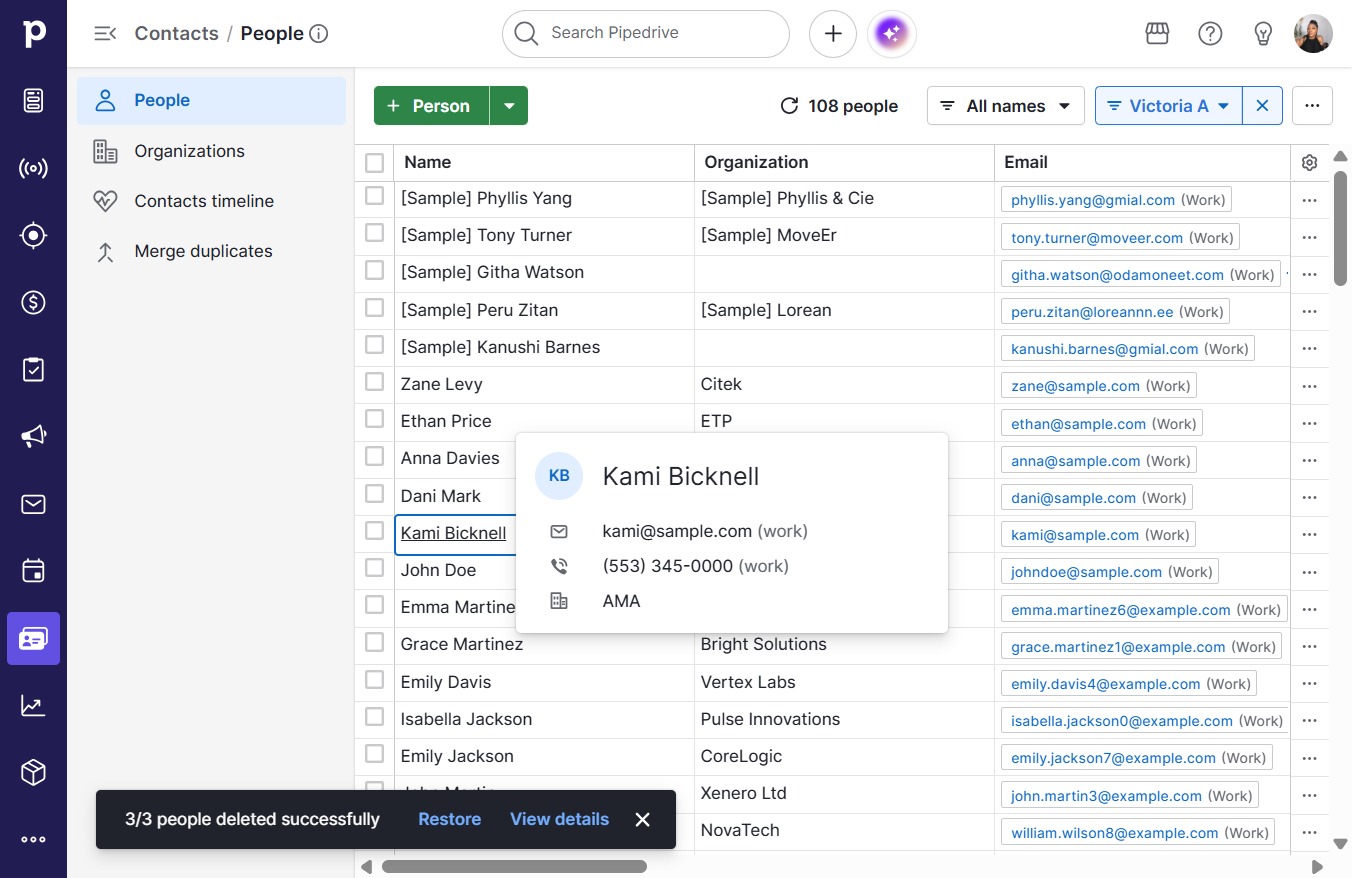Check the Anna Davies row checkbox
This screenshot has height=878, width=1352.
pos(375,456)
